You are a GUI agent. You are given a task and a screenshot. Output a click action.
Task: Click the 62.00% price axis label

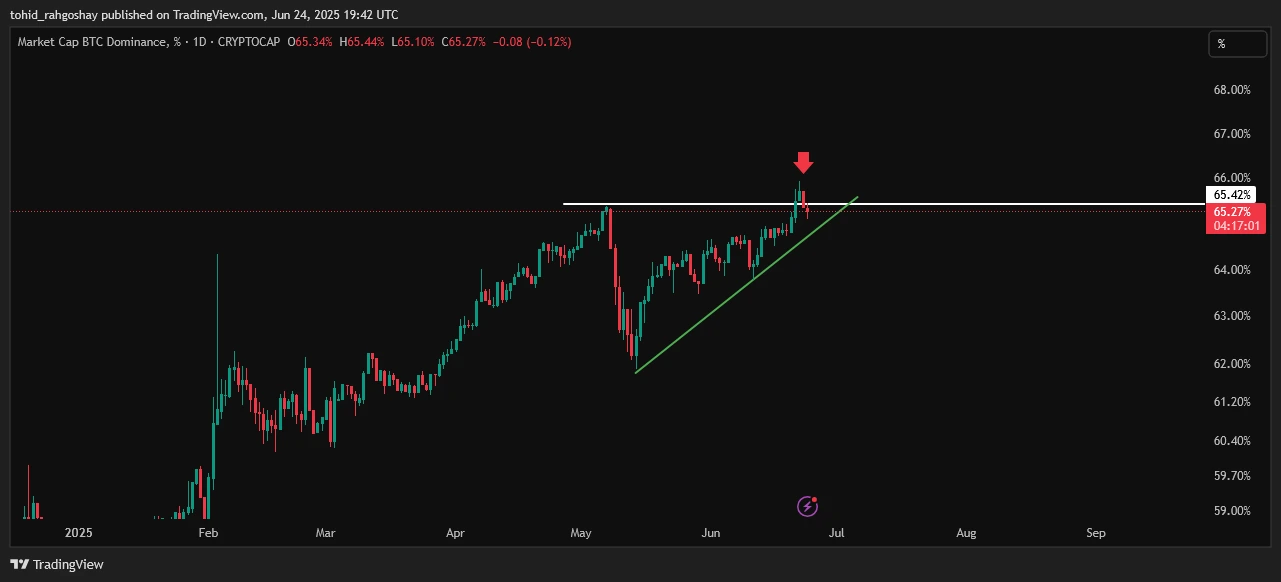1232,364
